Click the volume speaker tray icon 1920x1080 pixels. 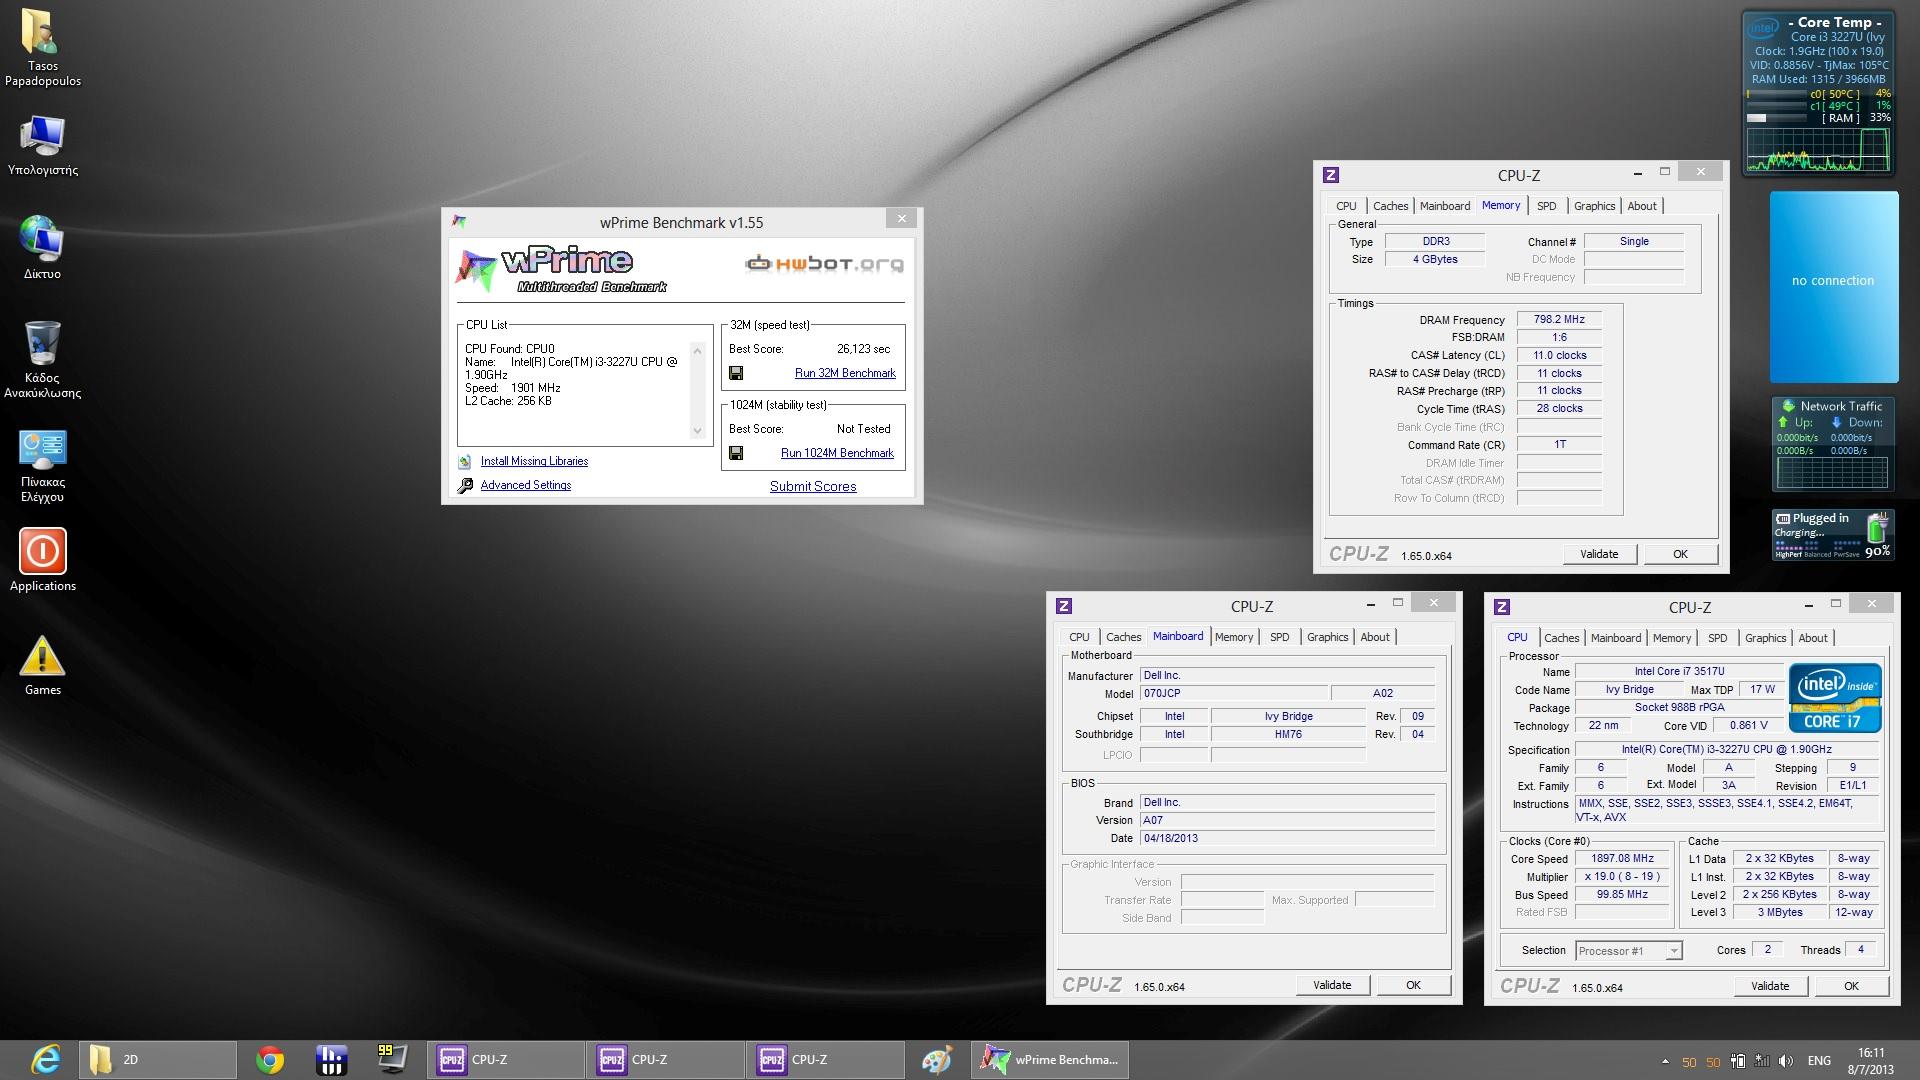[1786, 1061]
